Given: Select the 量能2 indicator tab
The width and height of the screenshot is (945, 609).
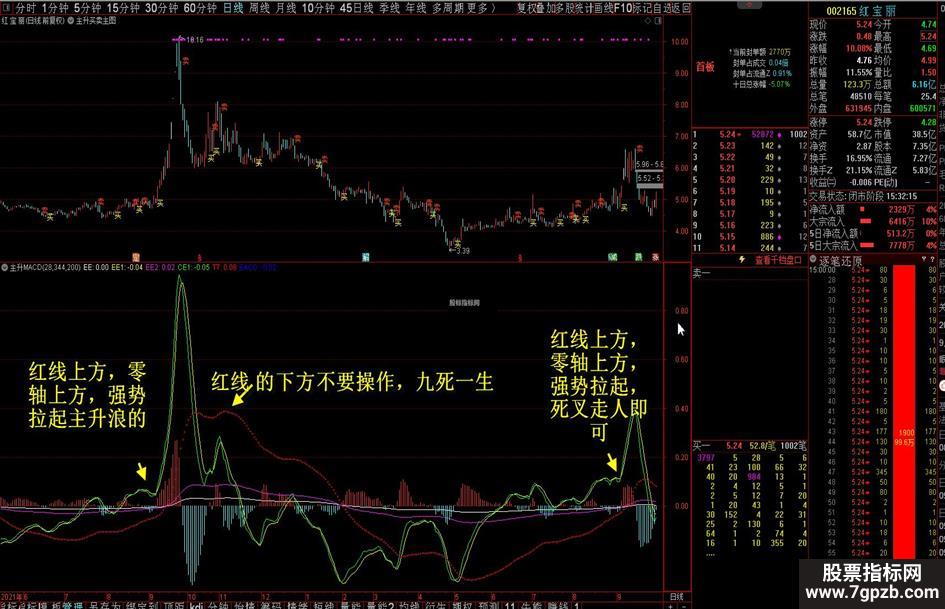Looking at the screenshot, I should pos(380,605).
